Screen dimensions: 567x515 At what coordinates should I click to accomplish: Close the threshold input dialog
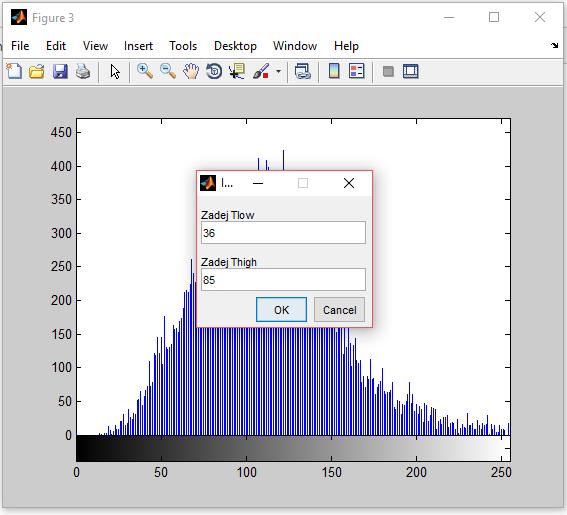tap(349, 183)
